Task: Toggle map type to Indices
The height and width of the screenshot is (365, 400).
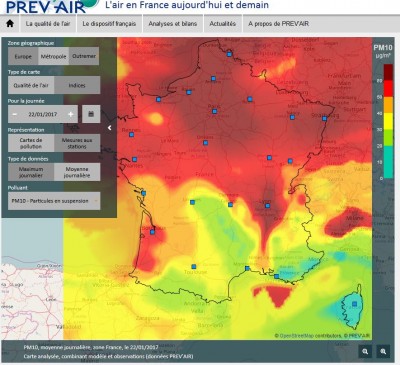Action: point(77,85)
